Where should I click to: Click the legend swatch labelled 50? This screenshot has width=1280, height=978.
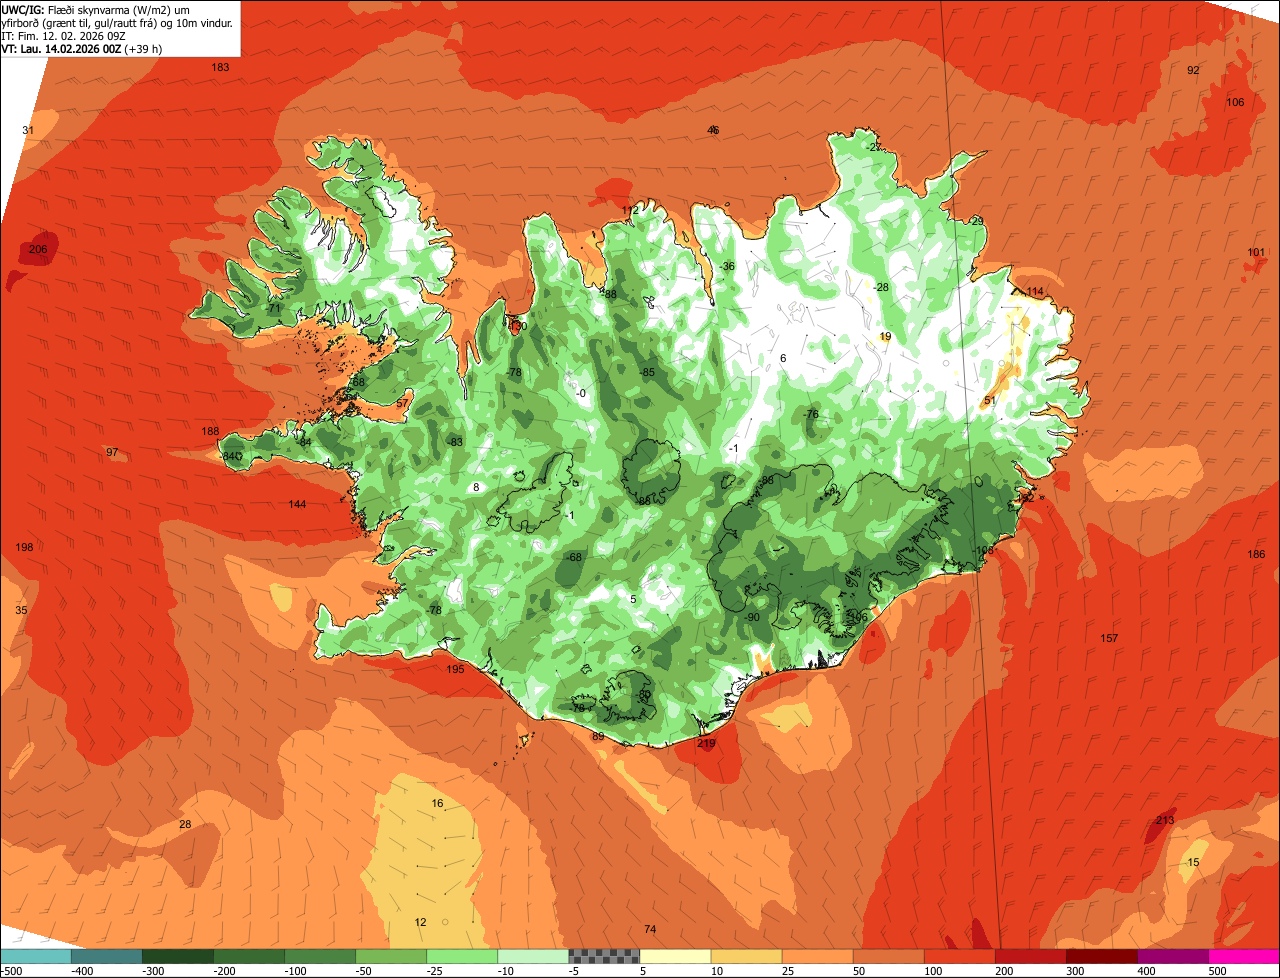(x=889, y=956)
